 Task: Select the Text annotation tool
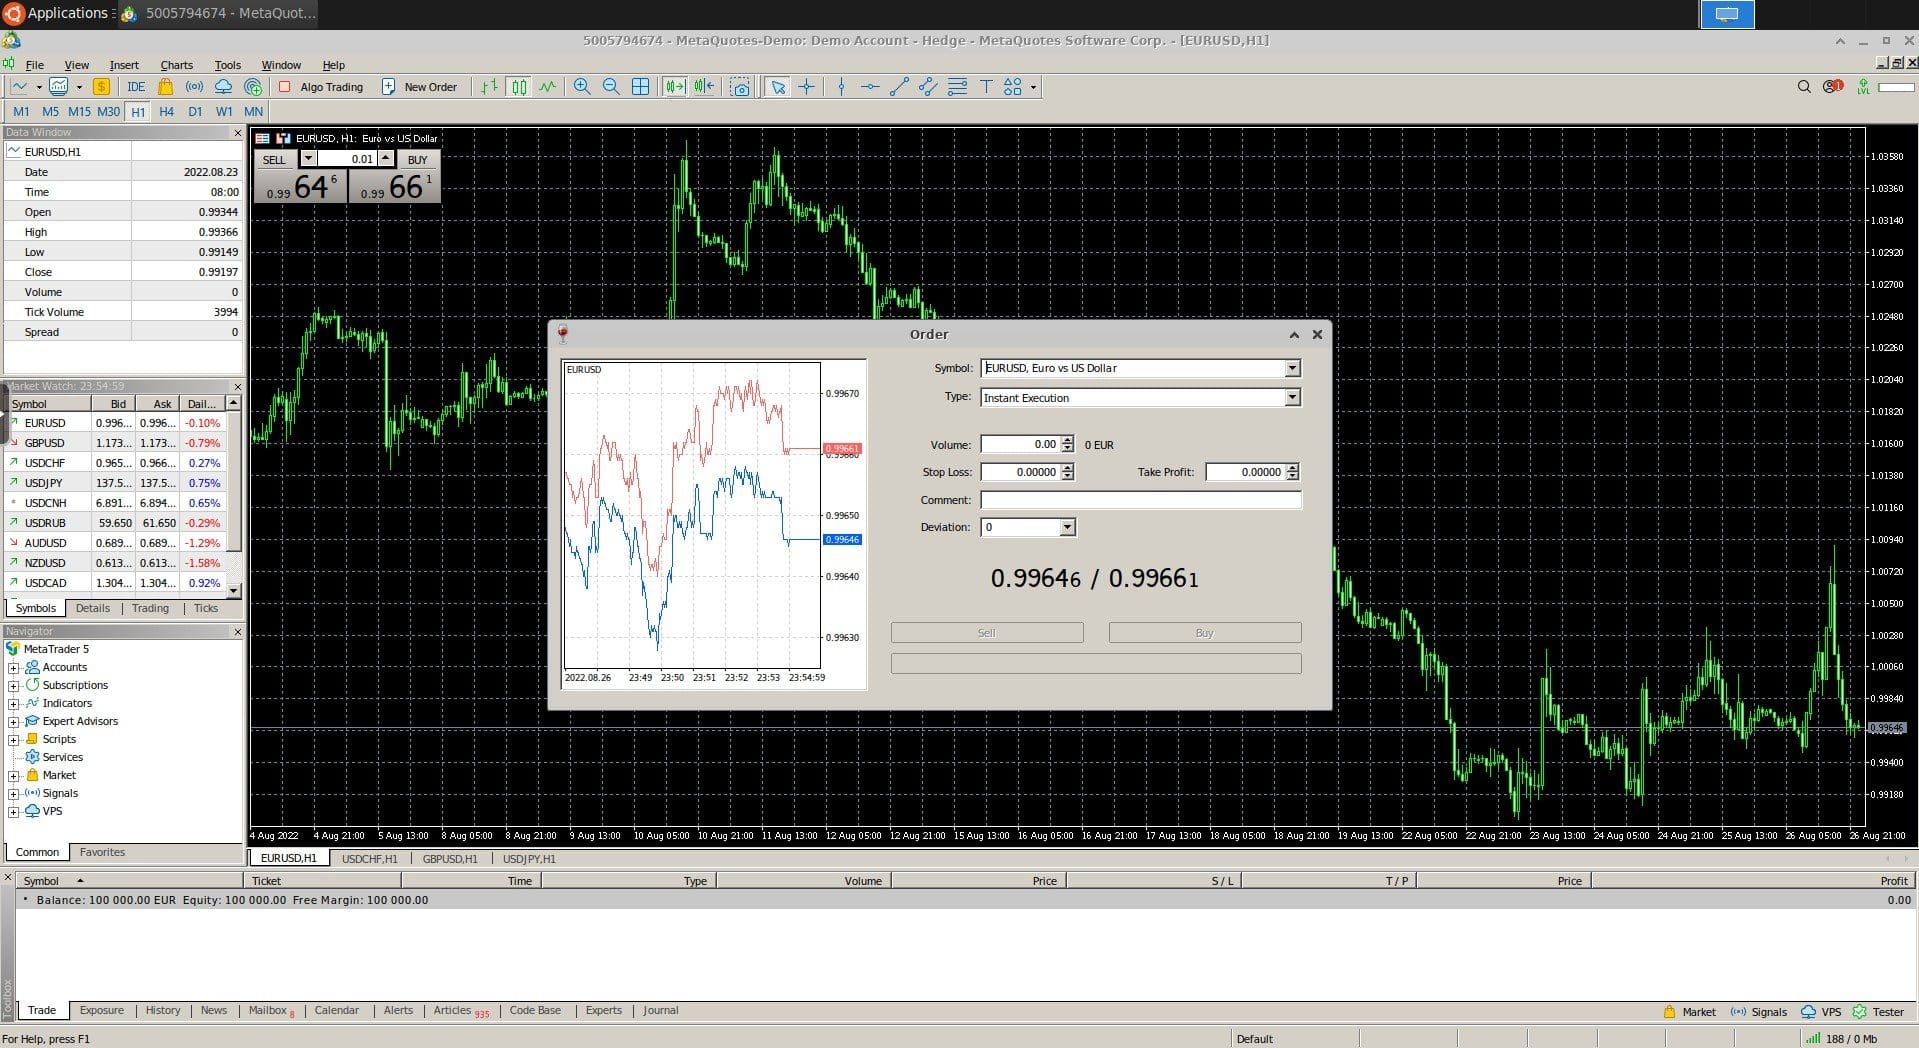pyautogui.click(x=985, y=87)
